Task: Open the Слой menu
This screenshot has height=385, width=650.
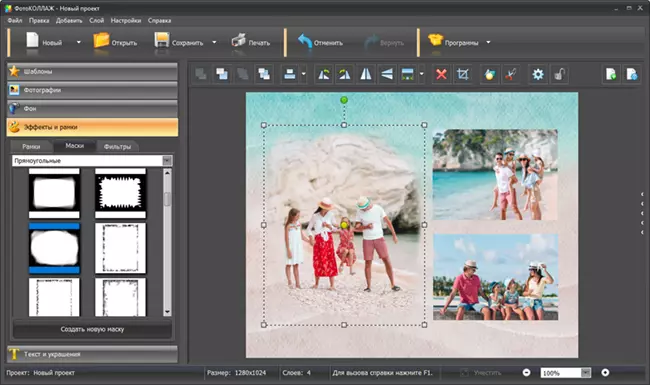Action: (96, 20)
